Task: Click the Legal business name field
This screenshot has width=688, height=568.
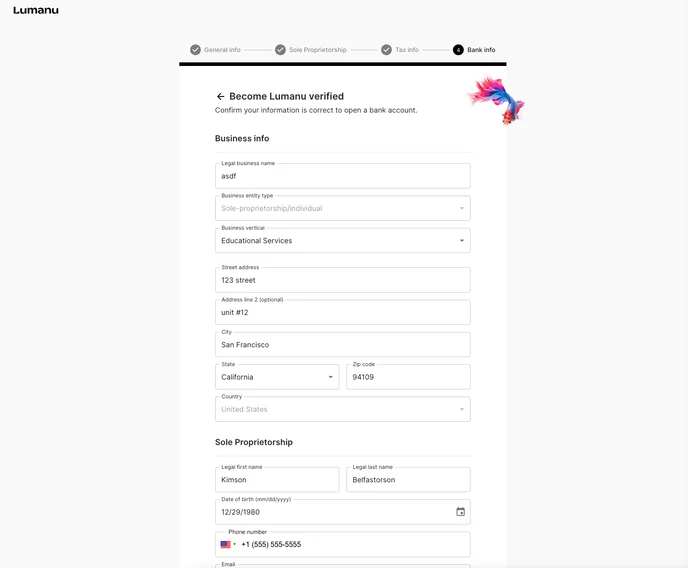Action: 342,176
